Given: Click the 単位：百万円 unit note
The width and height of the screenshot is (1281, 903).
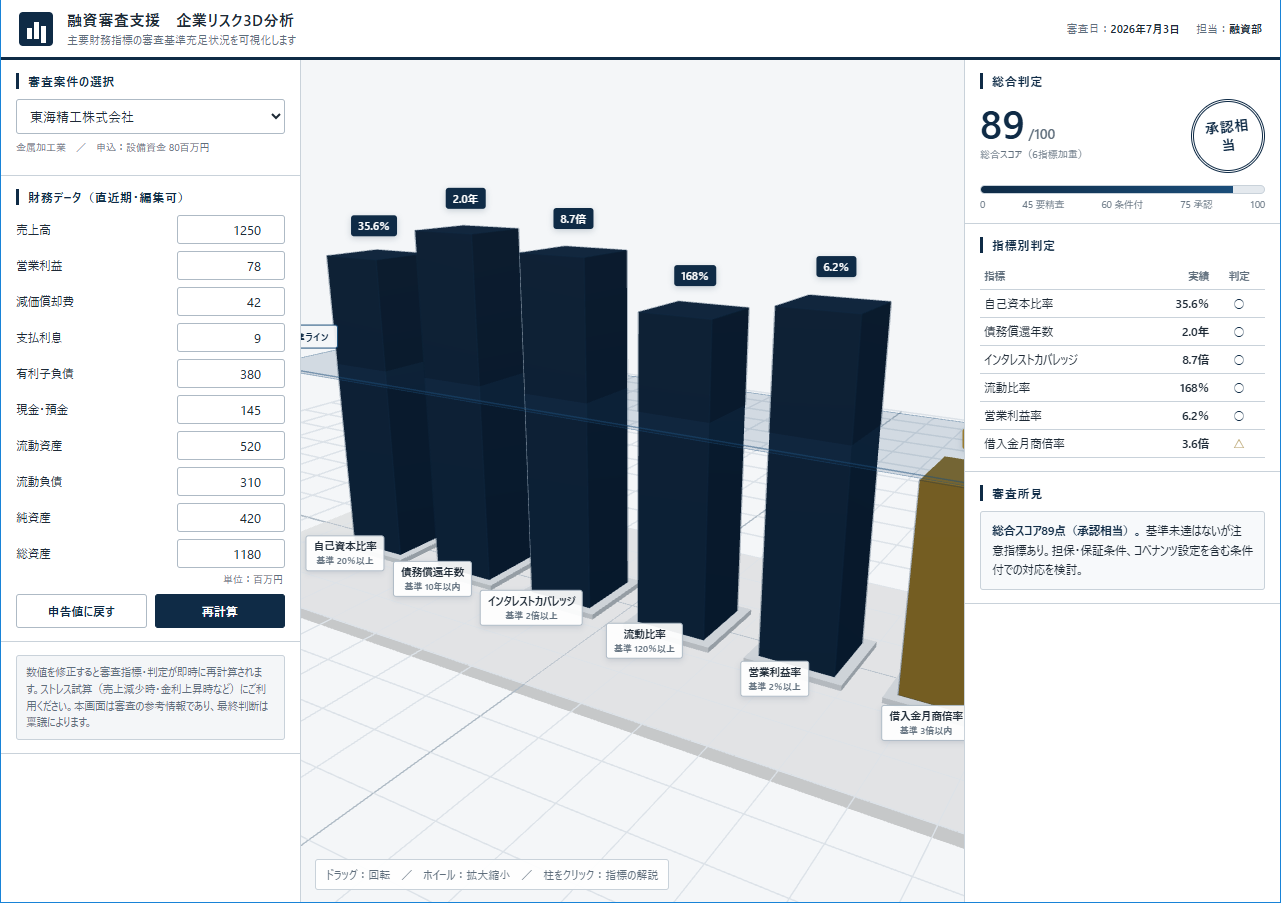Looking at the screenshot, I should click(253, 579).
